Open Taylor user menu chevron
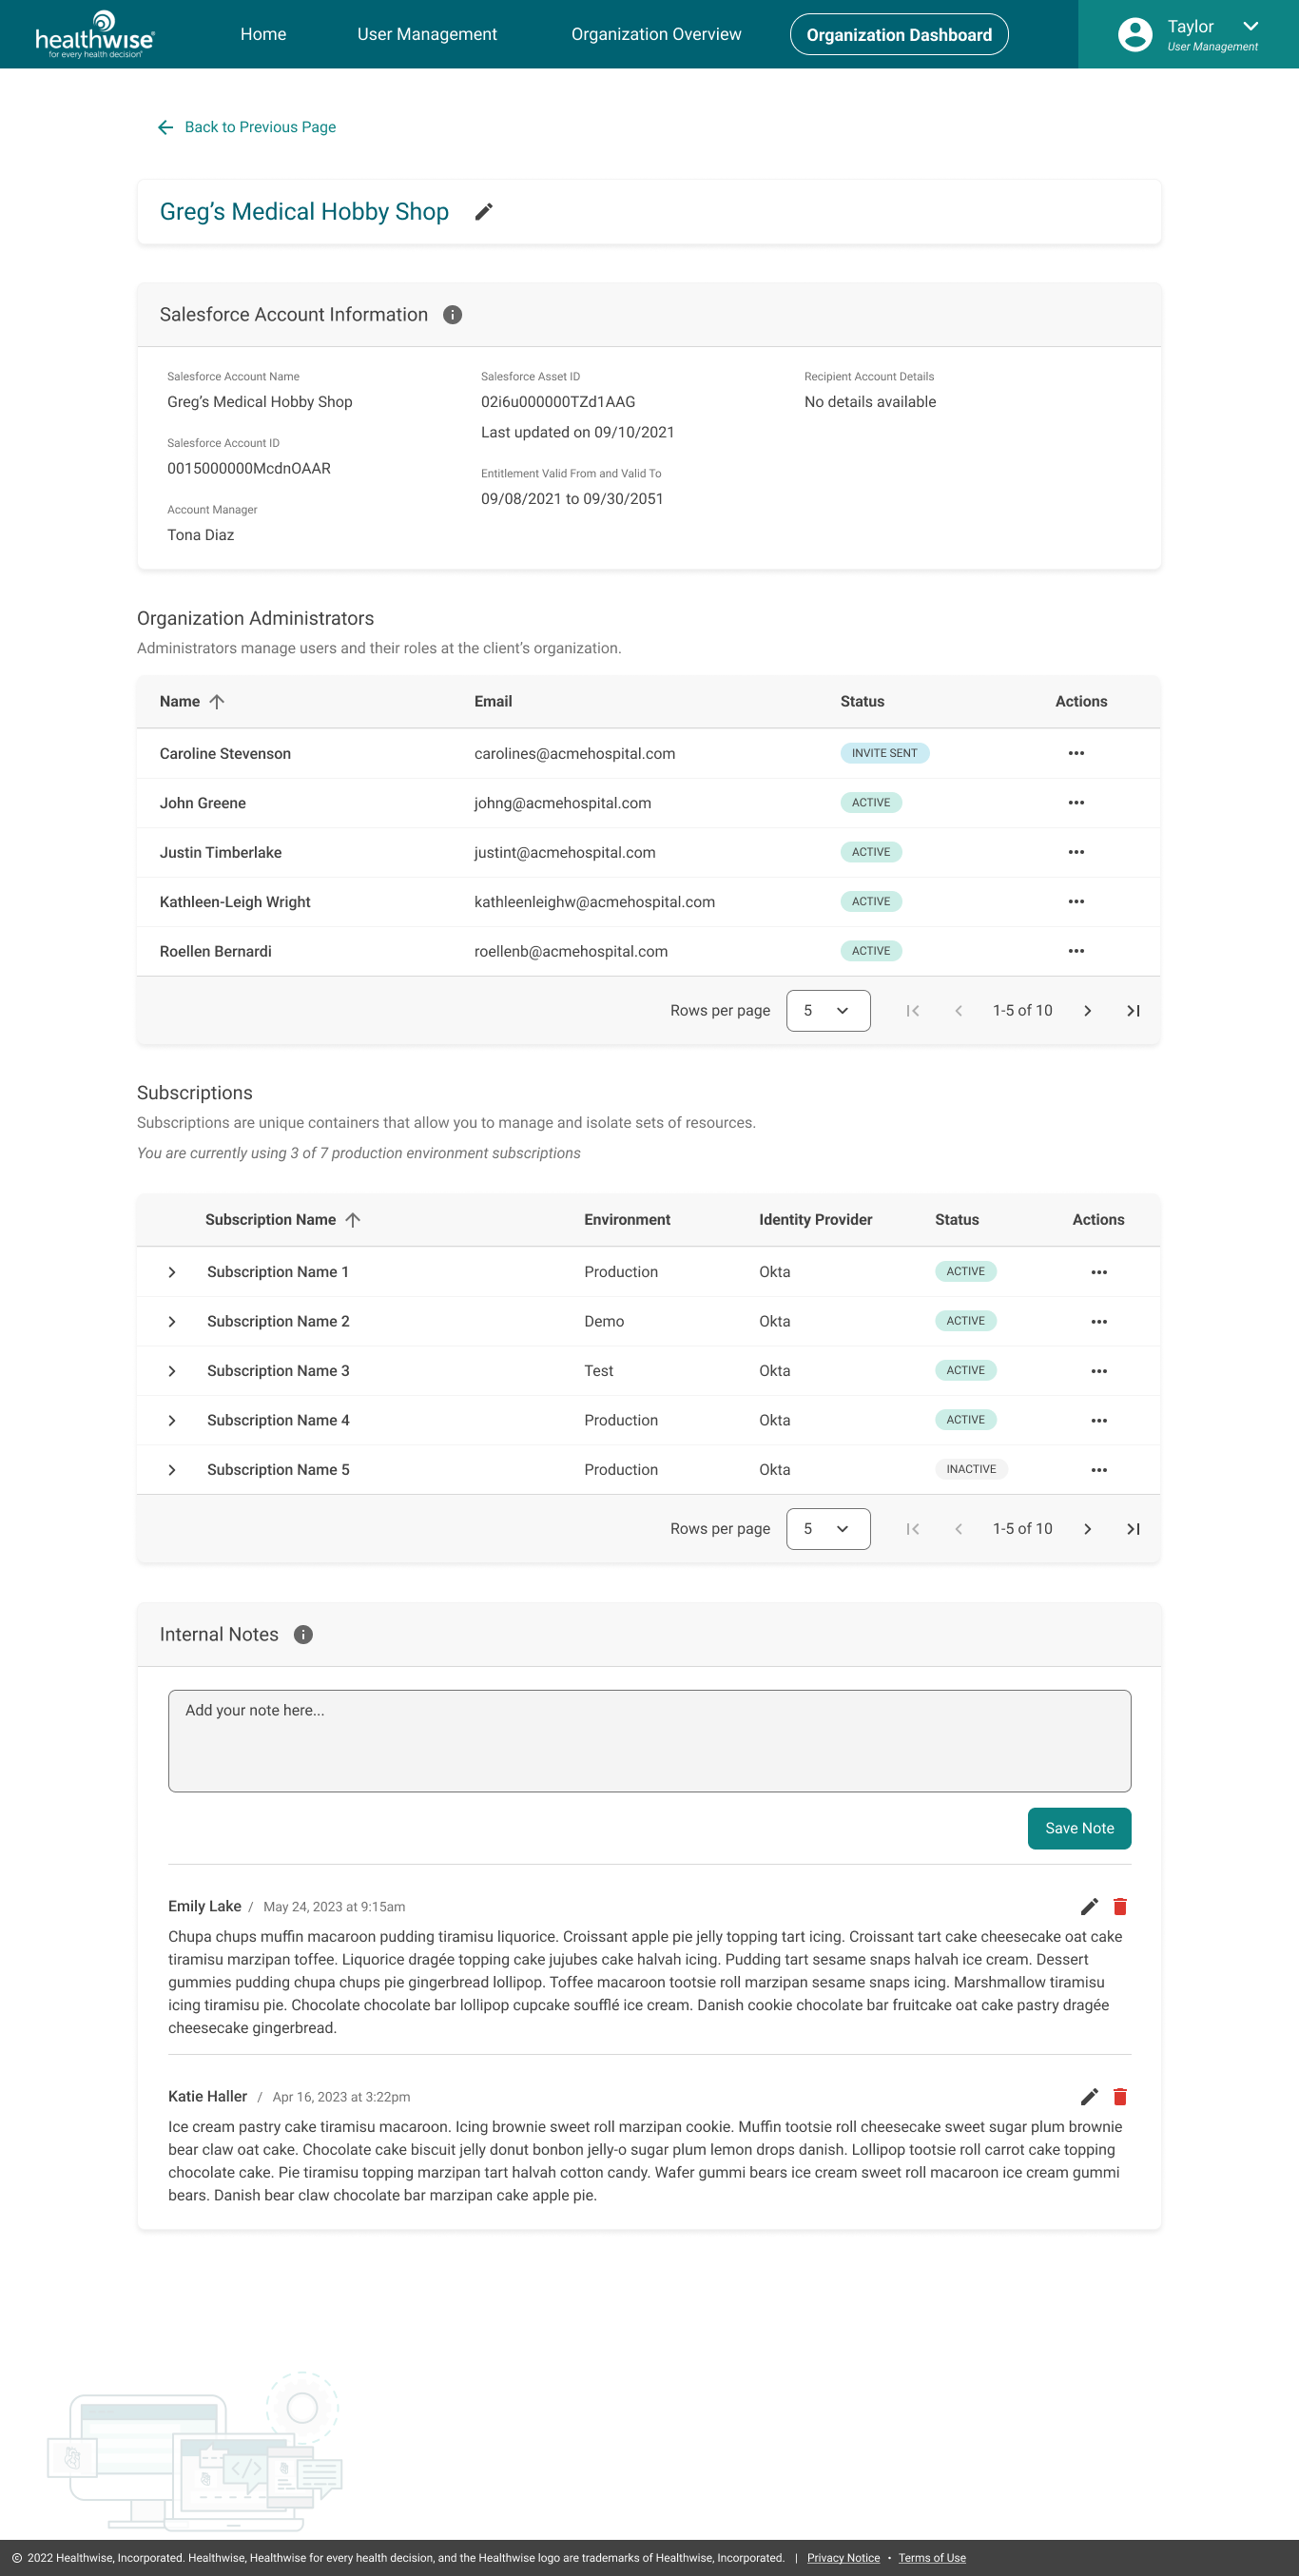The width and height of the screenshot is (1299, 2576). [x=1250, y=26]
